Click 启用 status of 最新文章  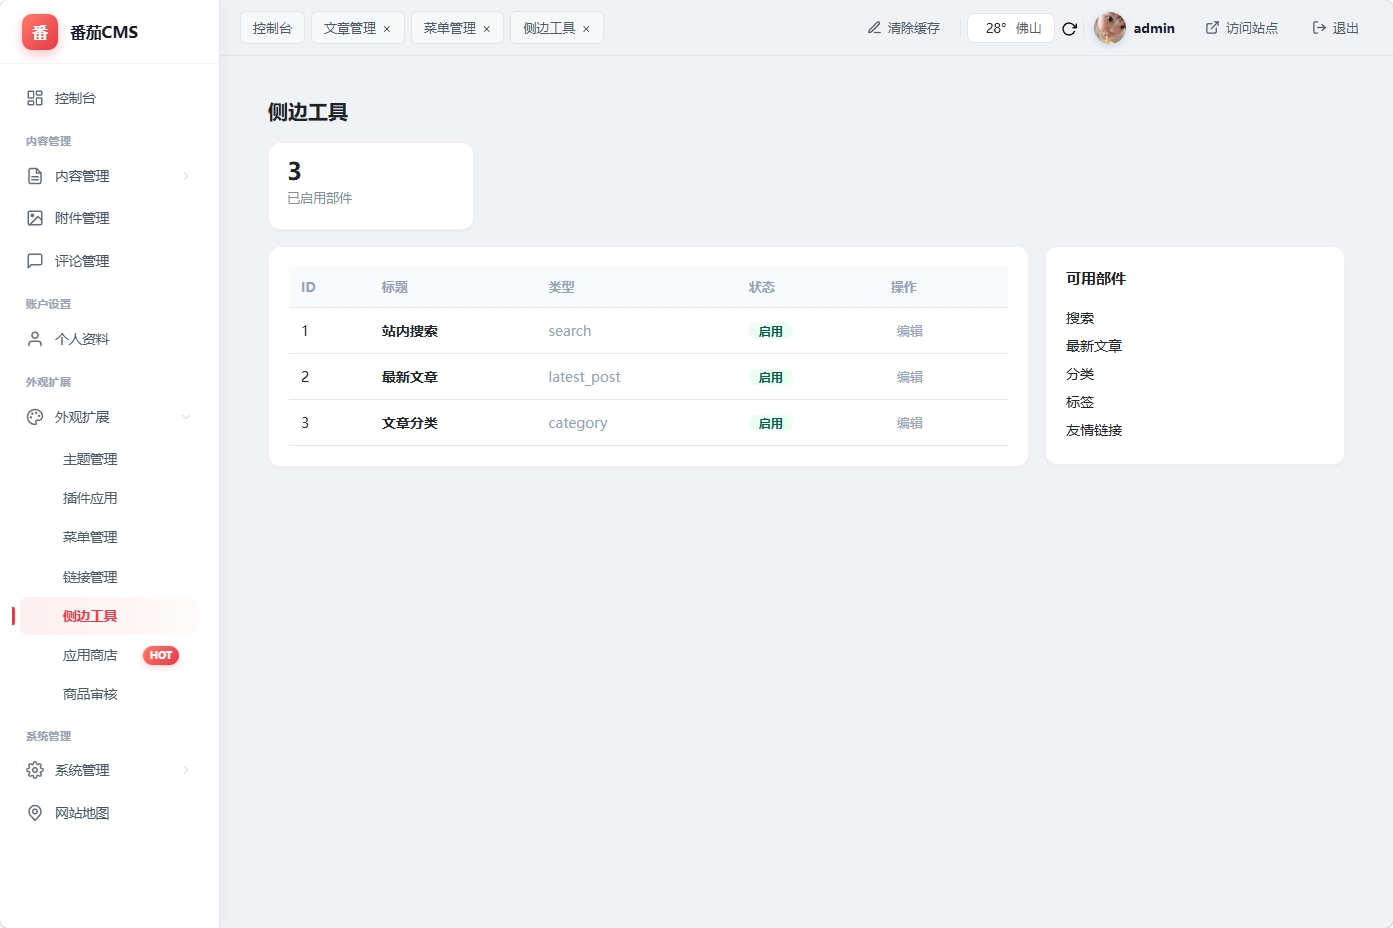pos(771,377)
